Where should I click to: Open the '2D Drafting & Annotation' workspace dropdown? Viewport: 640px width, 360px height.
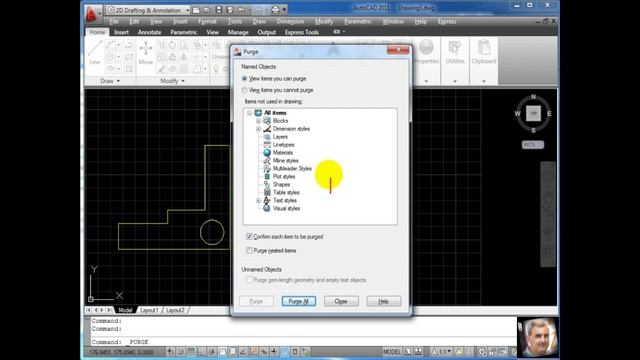148,10
